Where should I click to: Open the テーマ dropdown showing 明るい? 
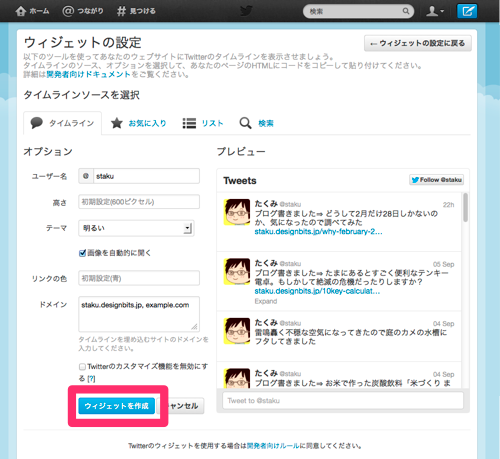coord(136,228)
